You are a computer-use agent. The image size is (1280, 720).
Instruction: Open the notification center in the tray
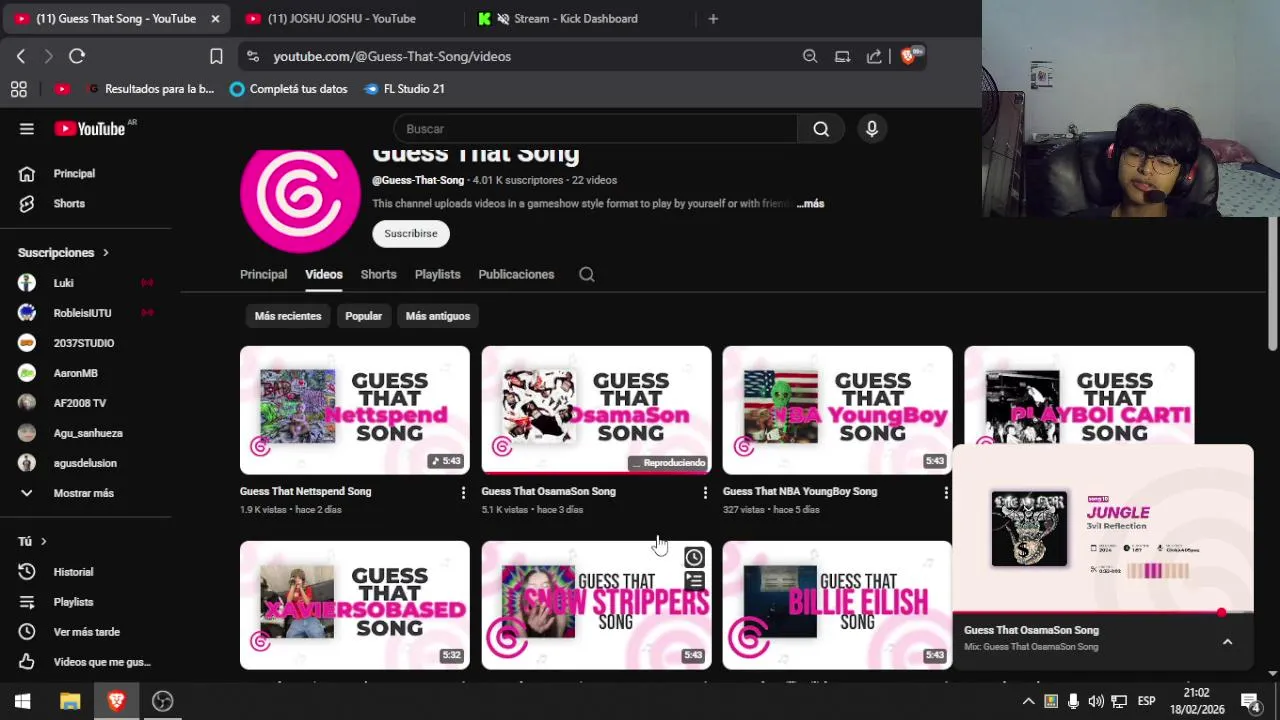click(1250, 701)
